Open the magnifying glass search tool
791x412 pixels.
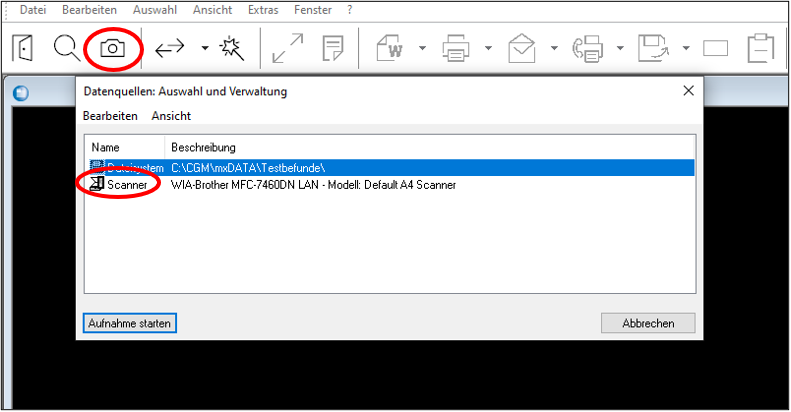pyautogui.click(x=66, y=48)
